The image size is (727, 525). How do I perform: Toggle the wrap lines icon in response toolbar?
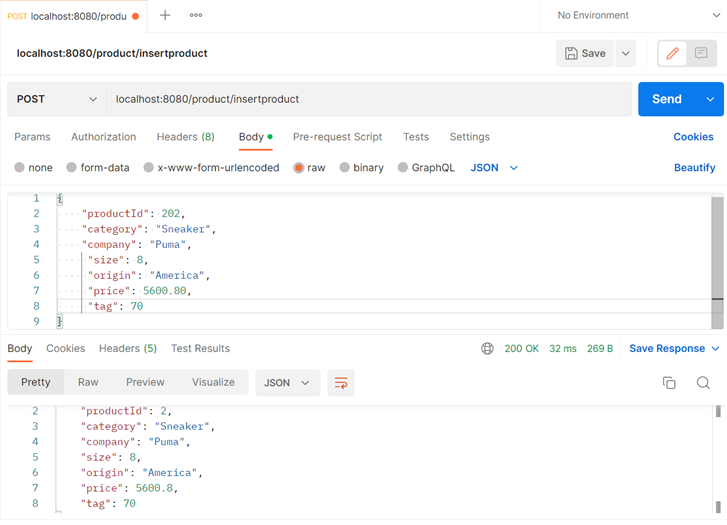341,383
